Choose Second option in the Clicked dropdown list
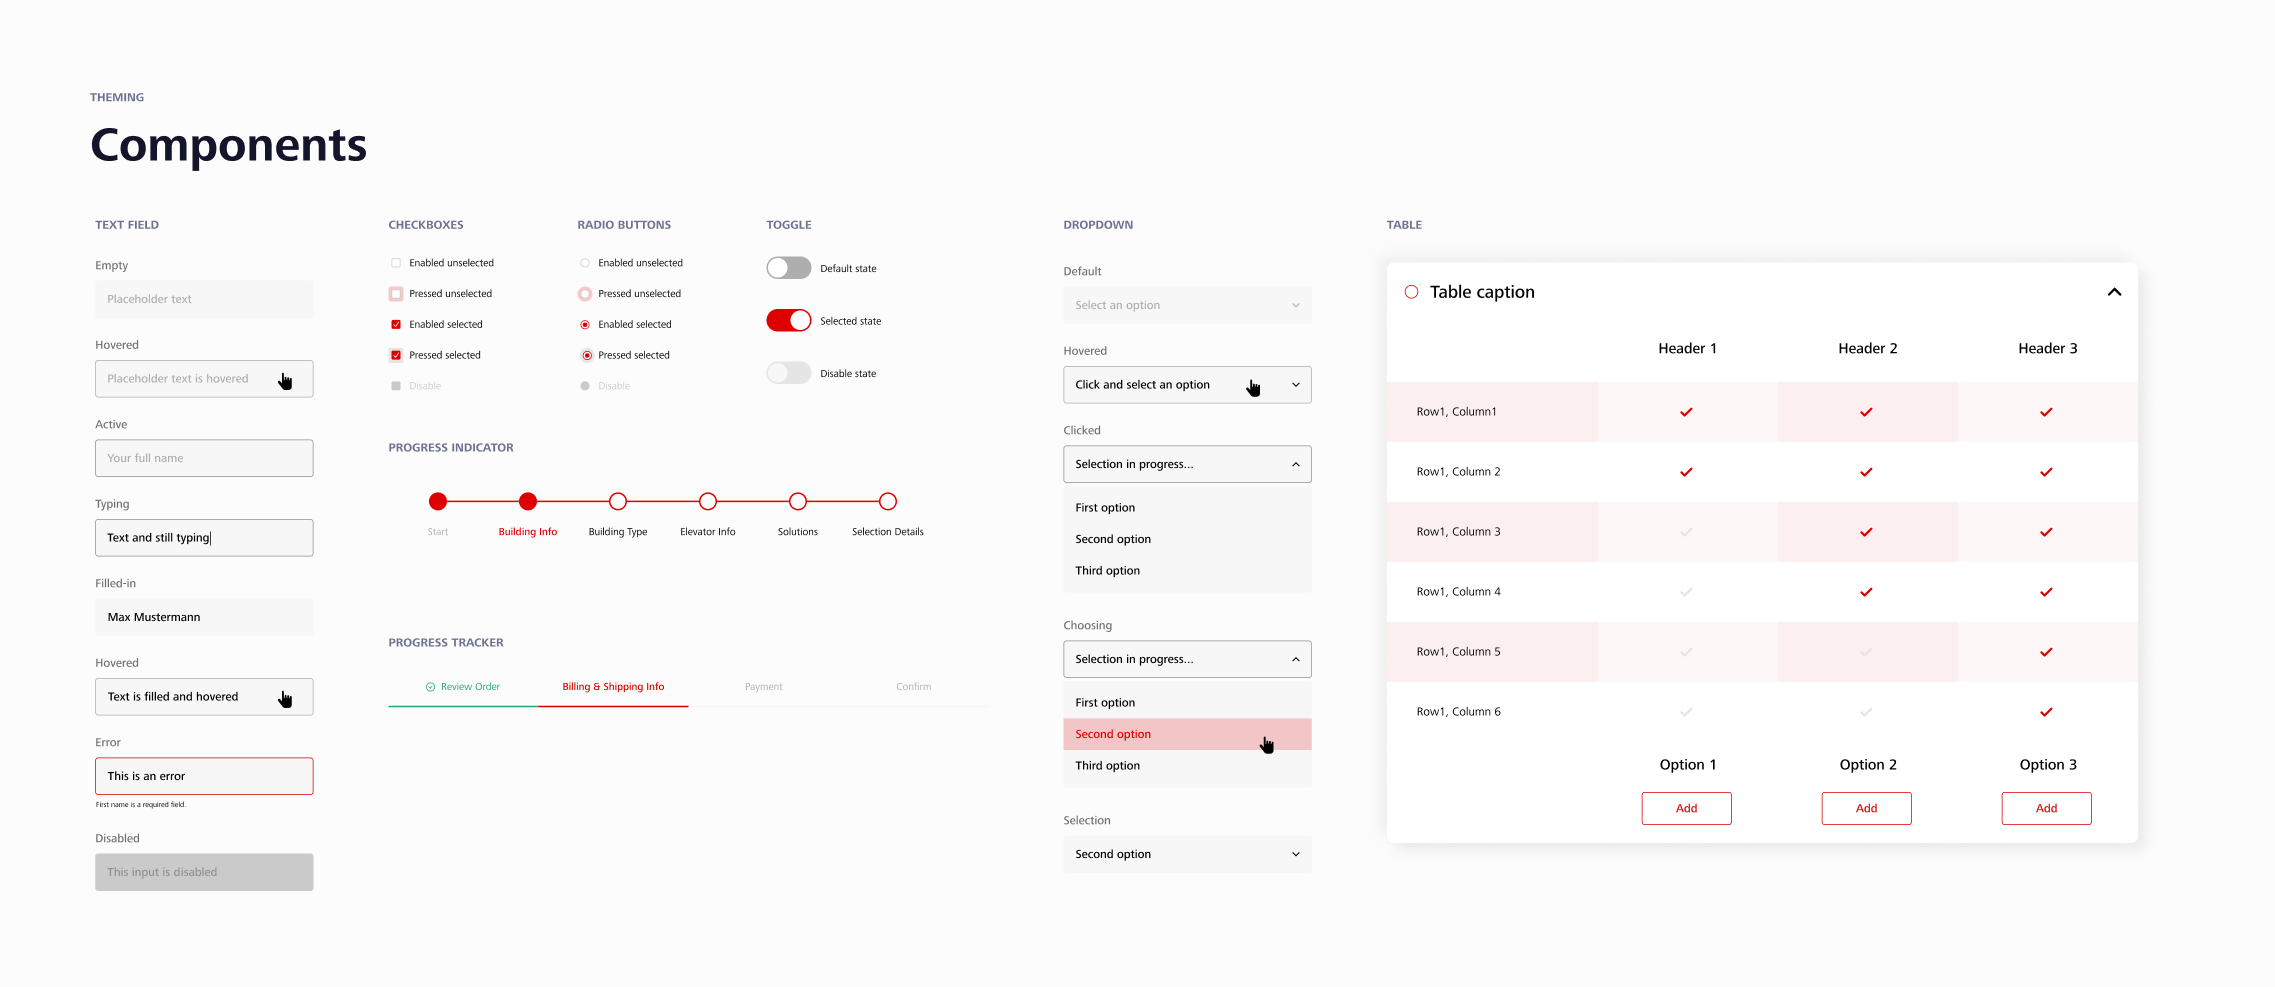Viewport: 2275px width, 987px height. (x=1187, y=539)
